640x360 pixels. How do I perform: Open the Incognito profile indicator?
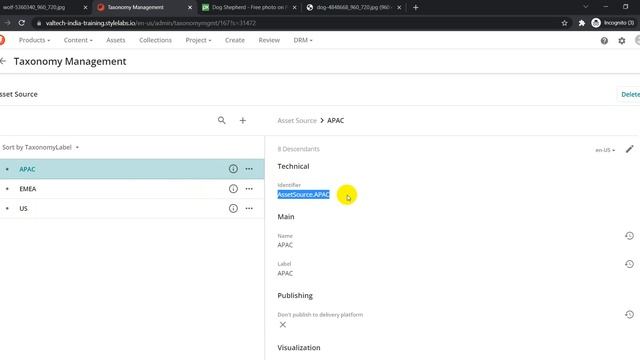[x=613, y=23]
